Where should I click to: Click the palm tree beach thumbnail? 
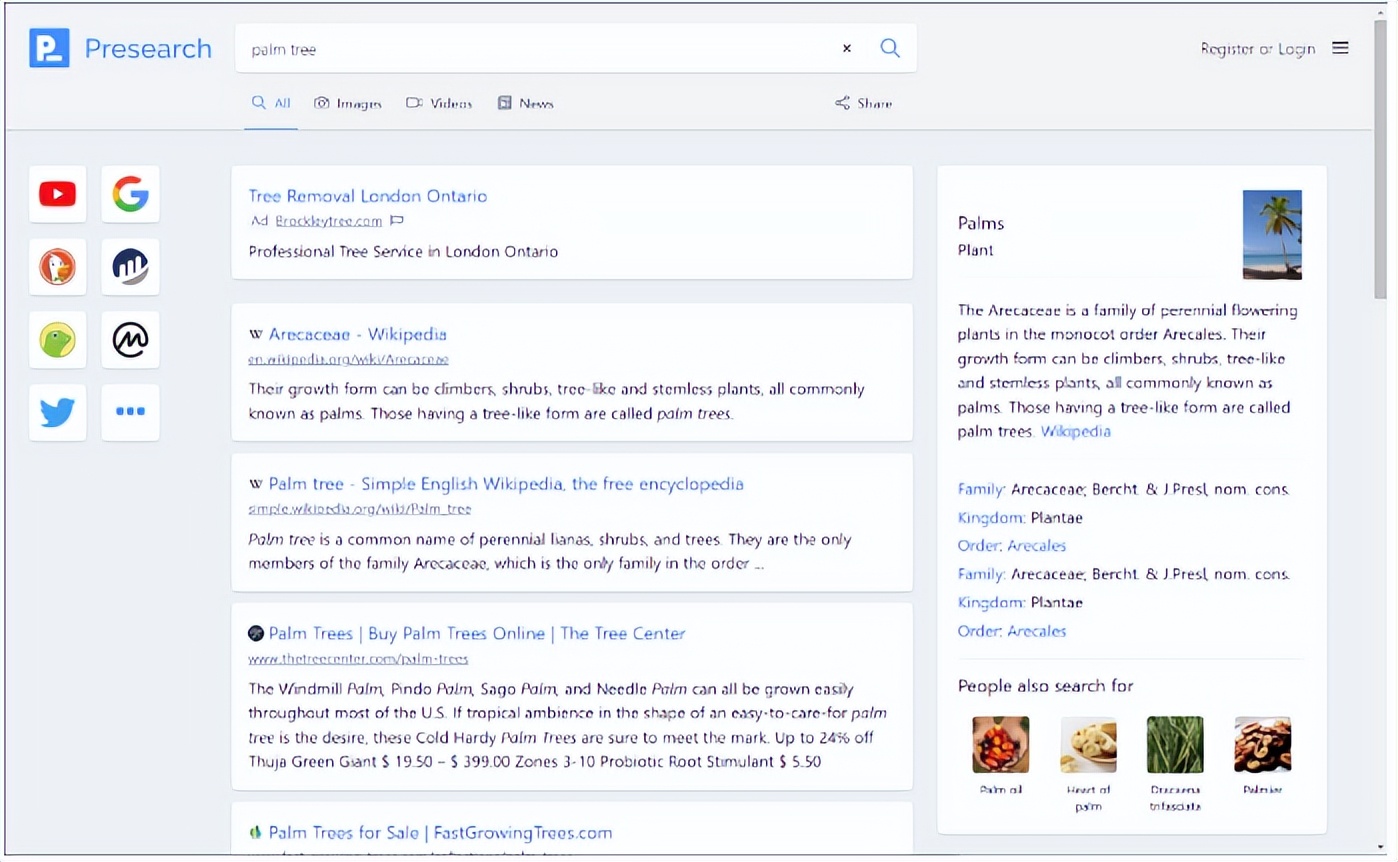1272,235
